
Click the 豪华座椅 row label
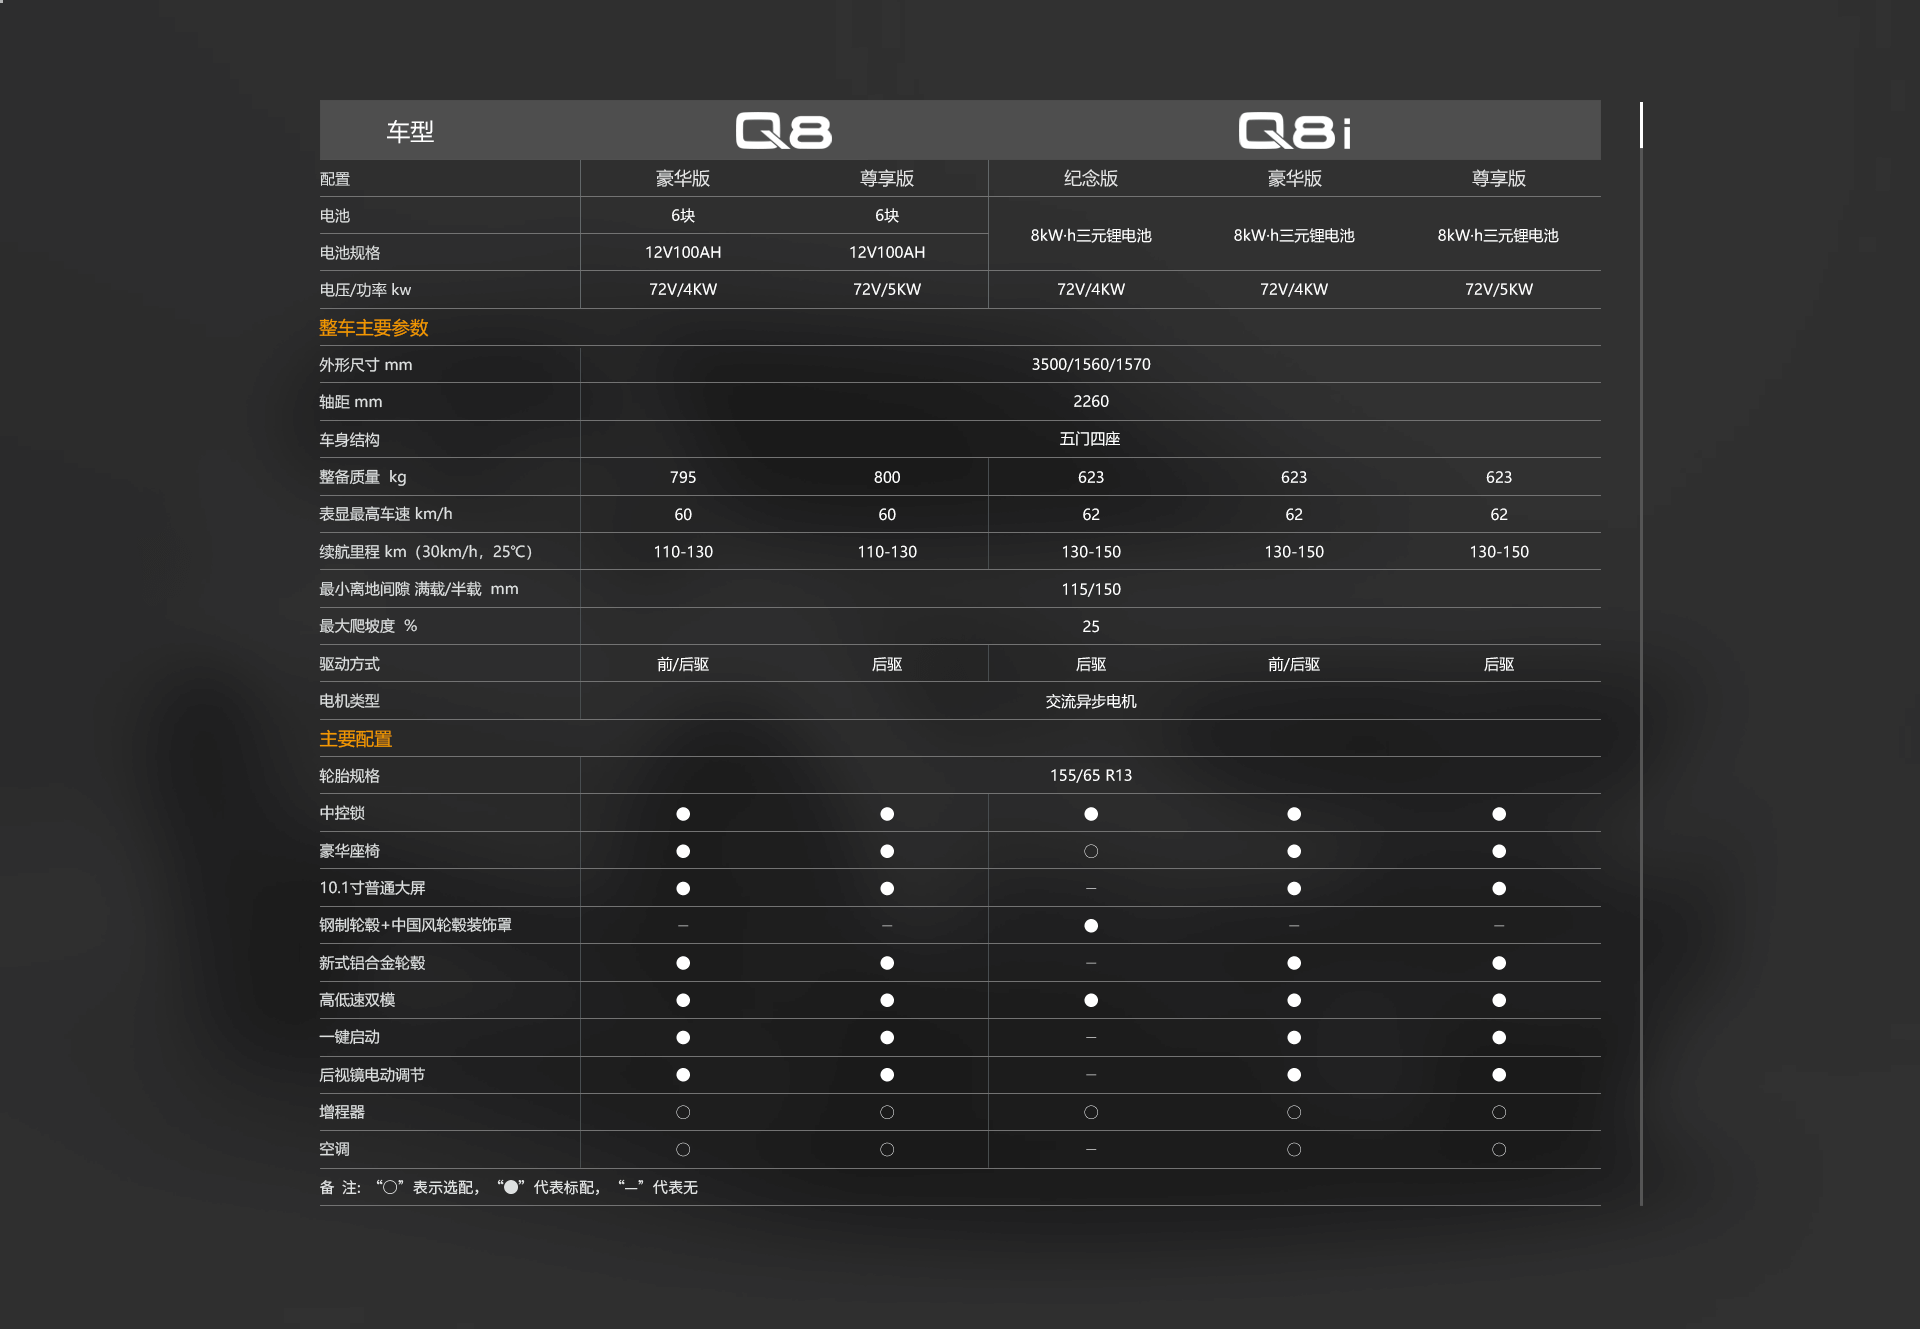(x=350, y=851)
